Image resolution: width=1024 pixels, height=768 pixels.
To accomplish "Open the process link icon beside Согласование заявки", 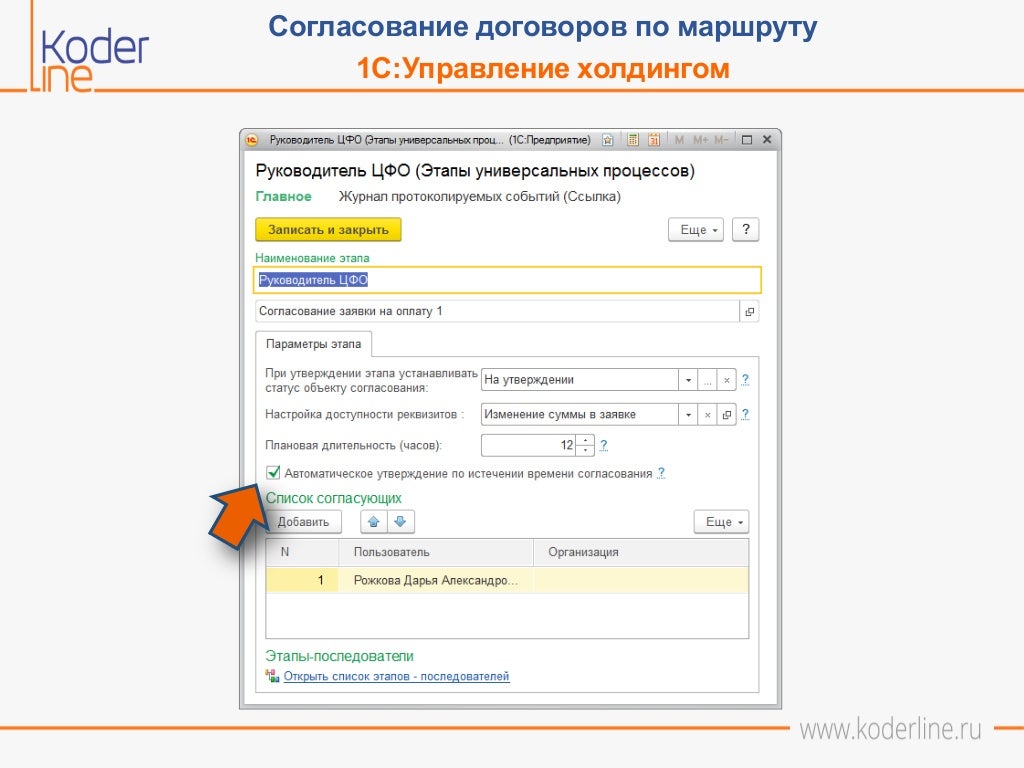I will pos(749,312).
